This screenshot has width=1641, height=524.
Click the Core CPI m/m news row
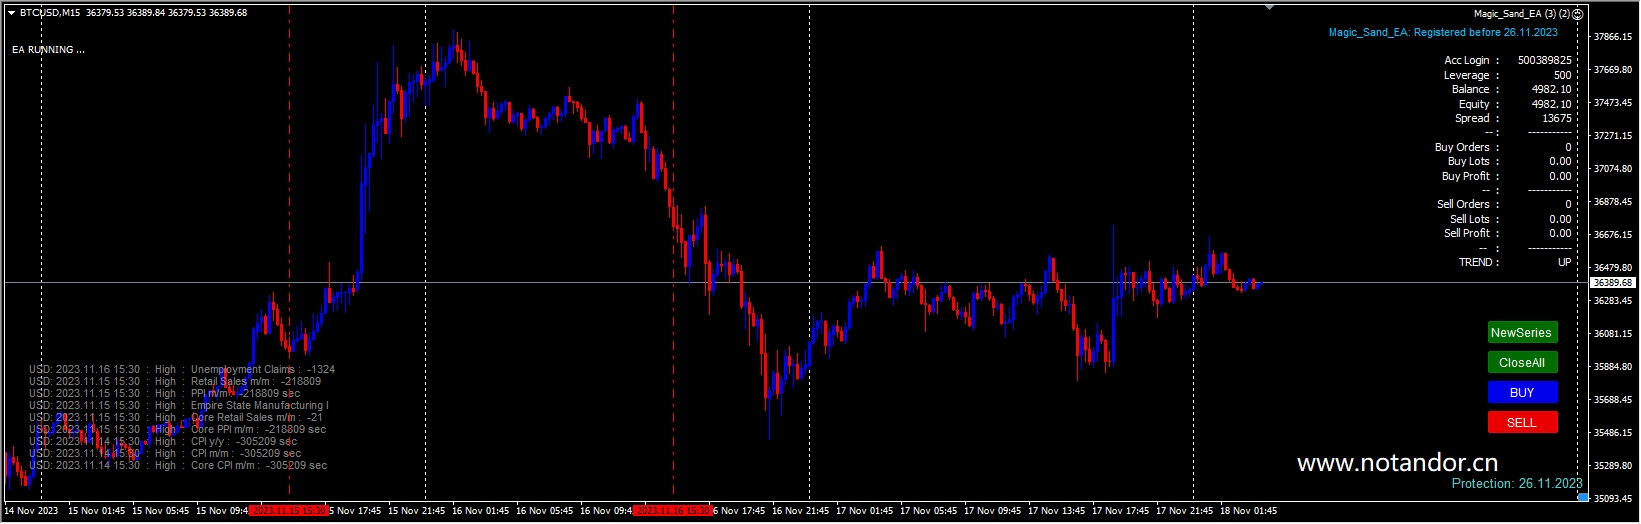(178, 466)
